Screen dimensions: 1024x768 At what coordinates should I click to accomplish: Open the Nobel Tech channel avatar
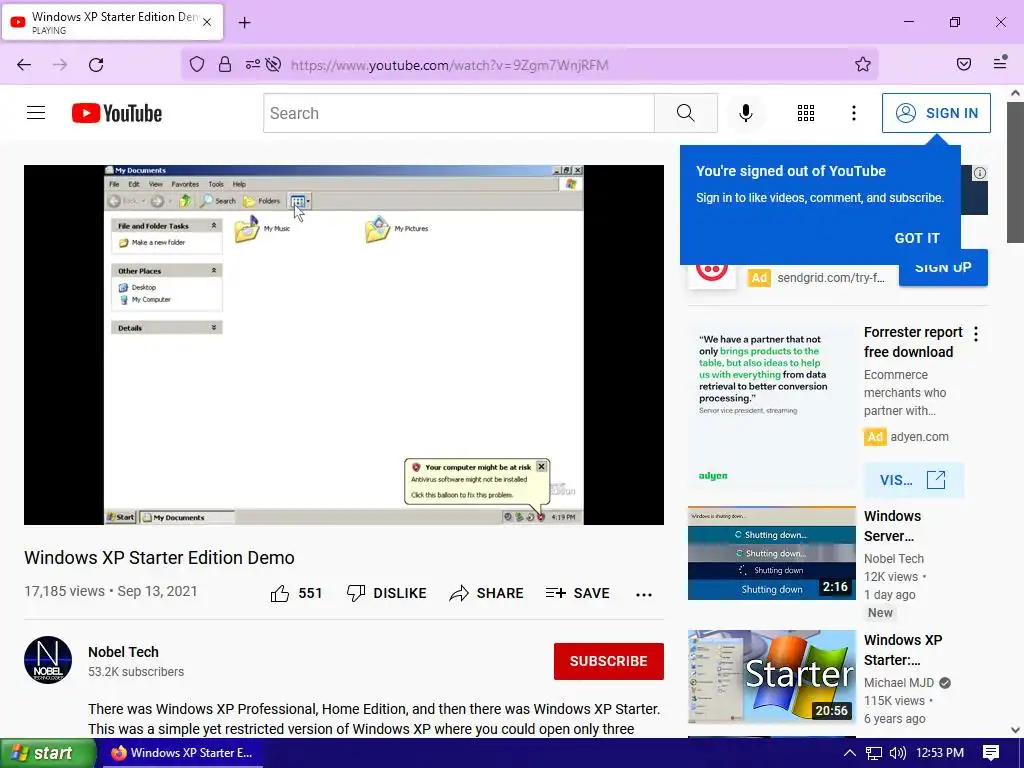[48, 660]
